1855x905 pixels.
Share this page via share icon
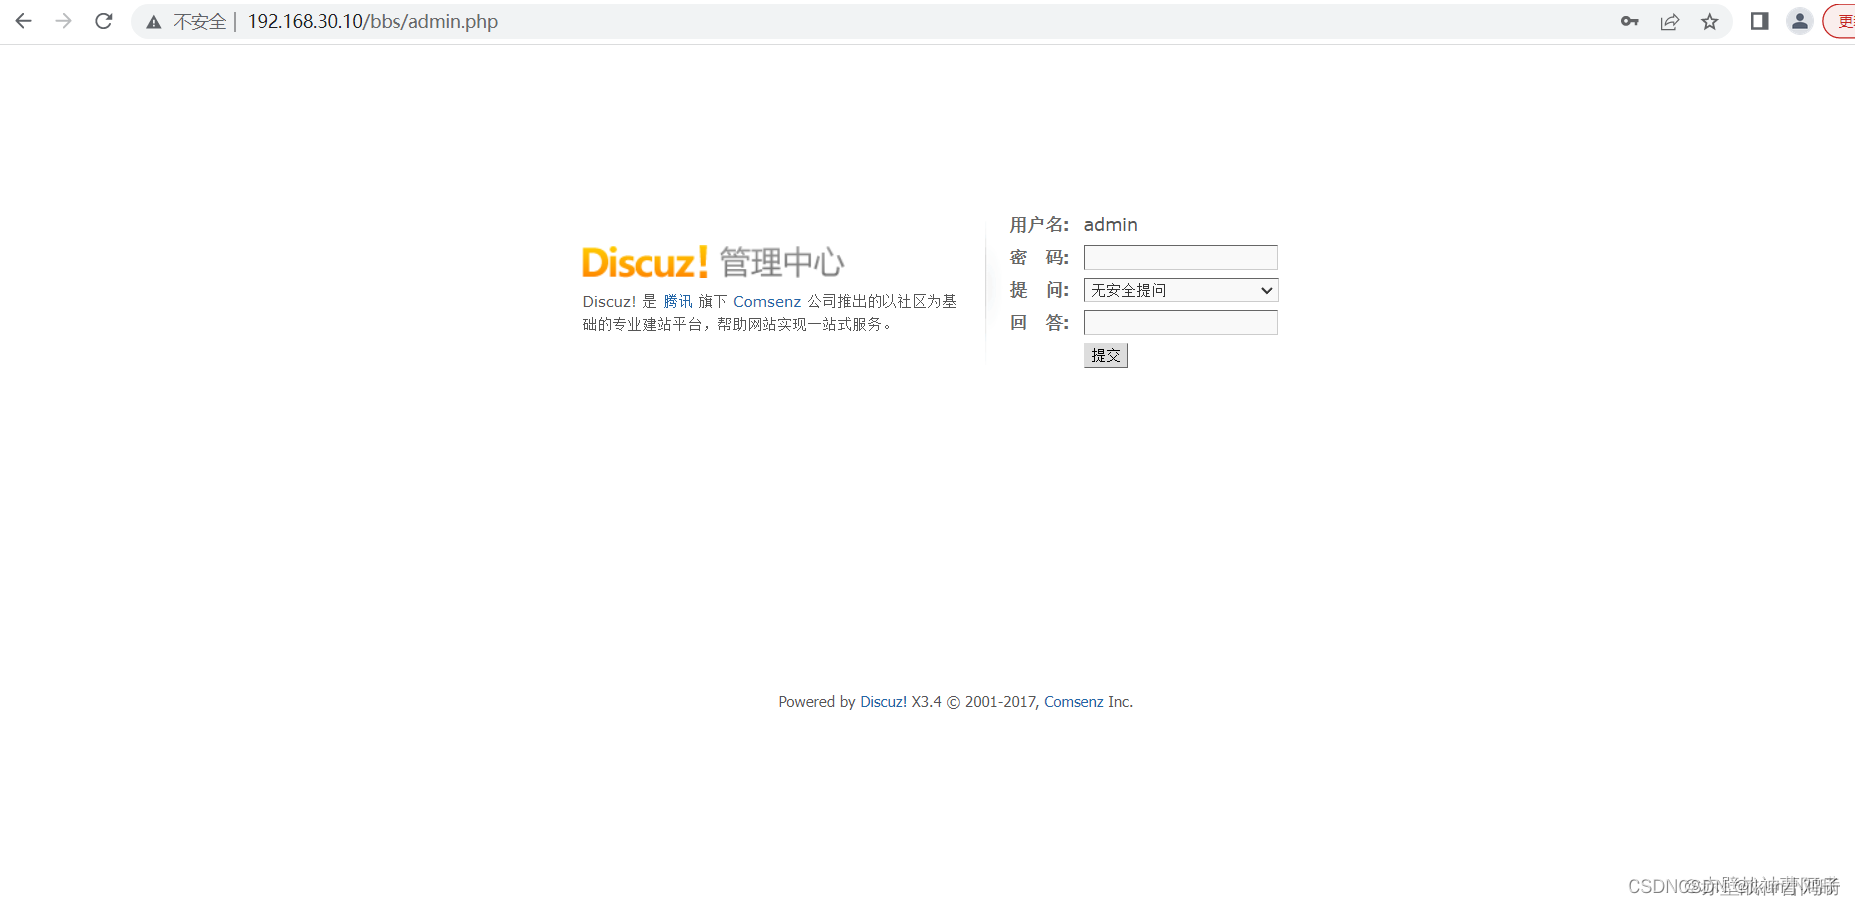(x=1670, y=21)
